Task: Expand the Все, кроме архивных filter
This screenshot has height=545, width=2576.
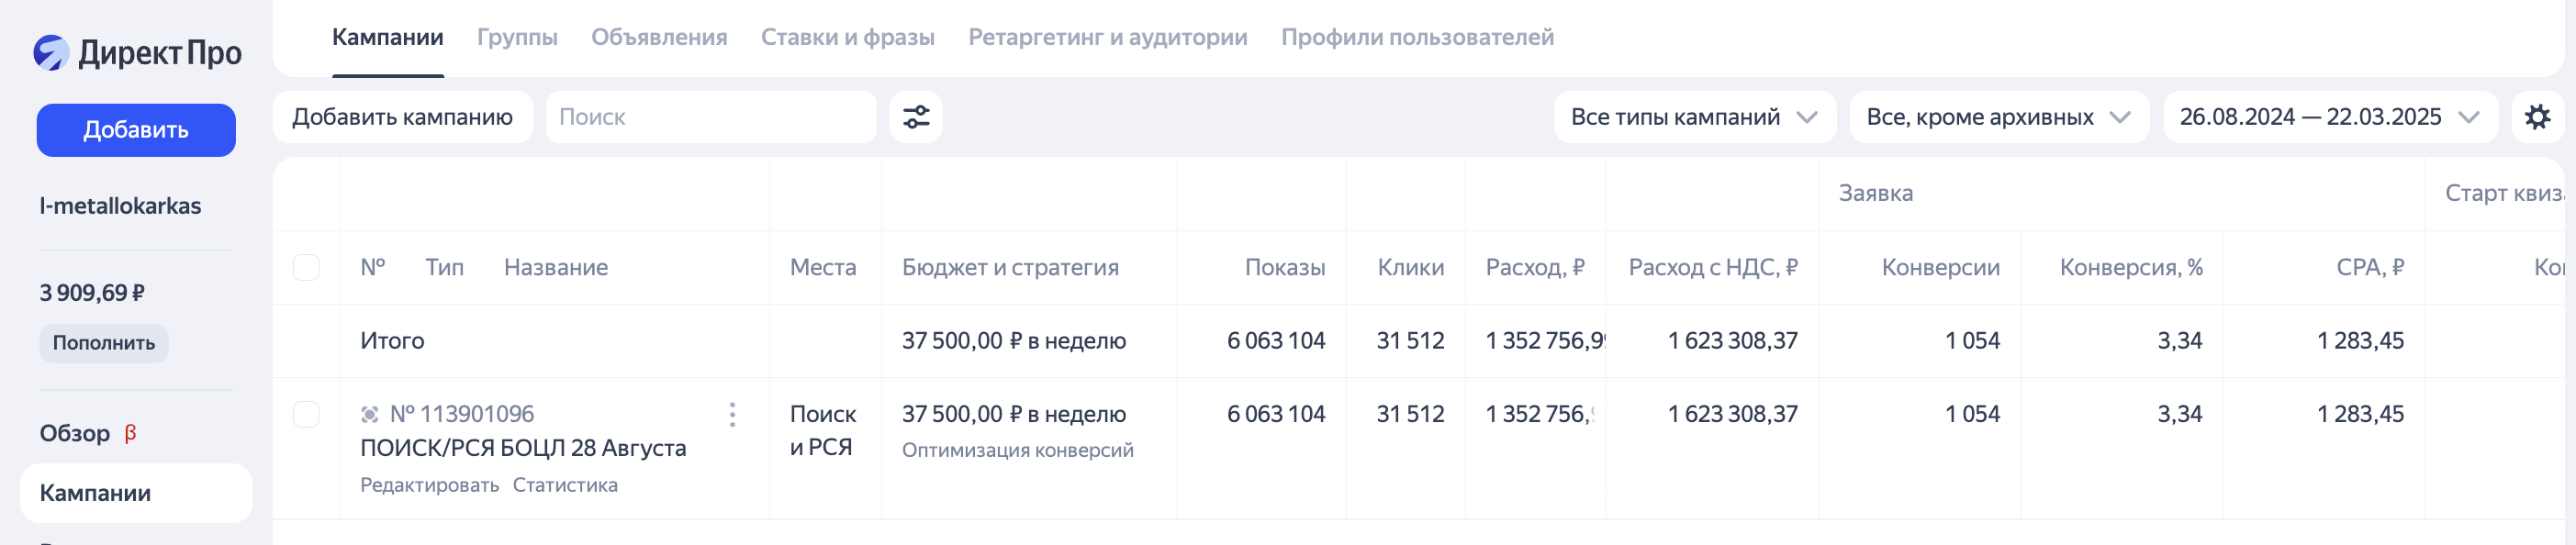Action: (x=1998, y=116)
